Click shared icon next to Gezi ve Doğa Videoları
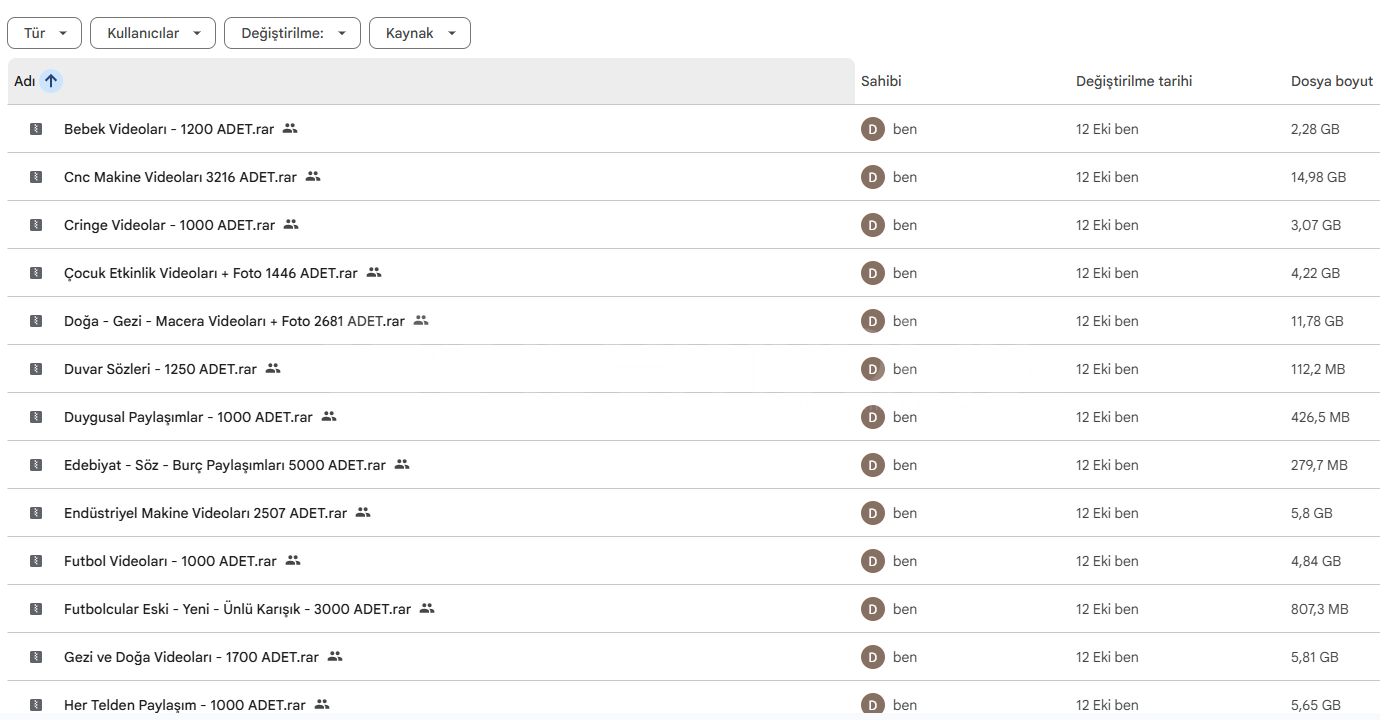 (x=335, y=656)
